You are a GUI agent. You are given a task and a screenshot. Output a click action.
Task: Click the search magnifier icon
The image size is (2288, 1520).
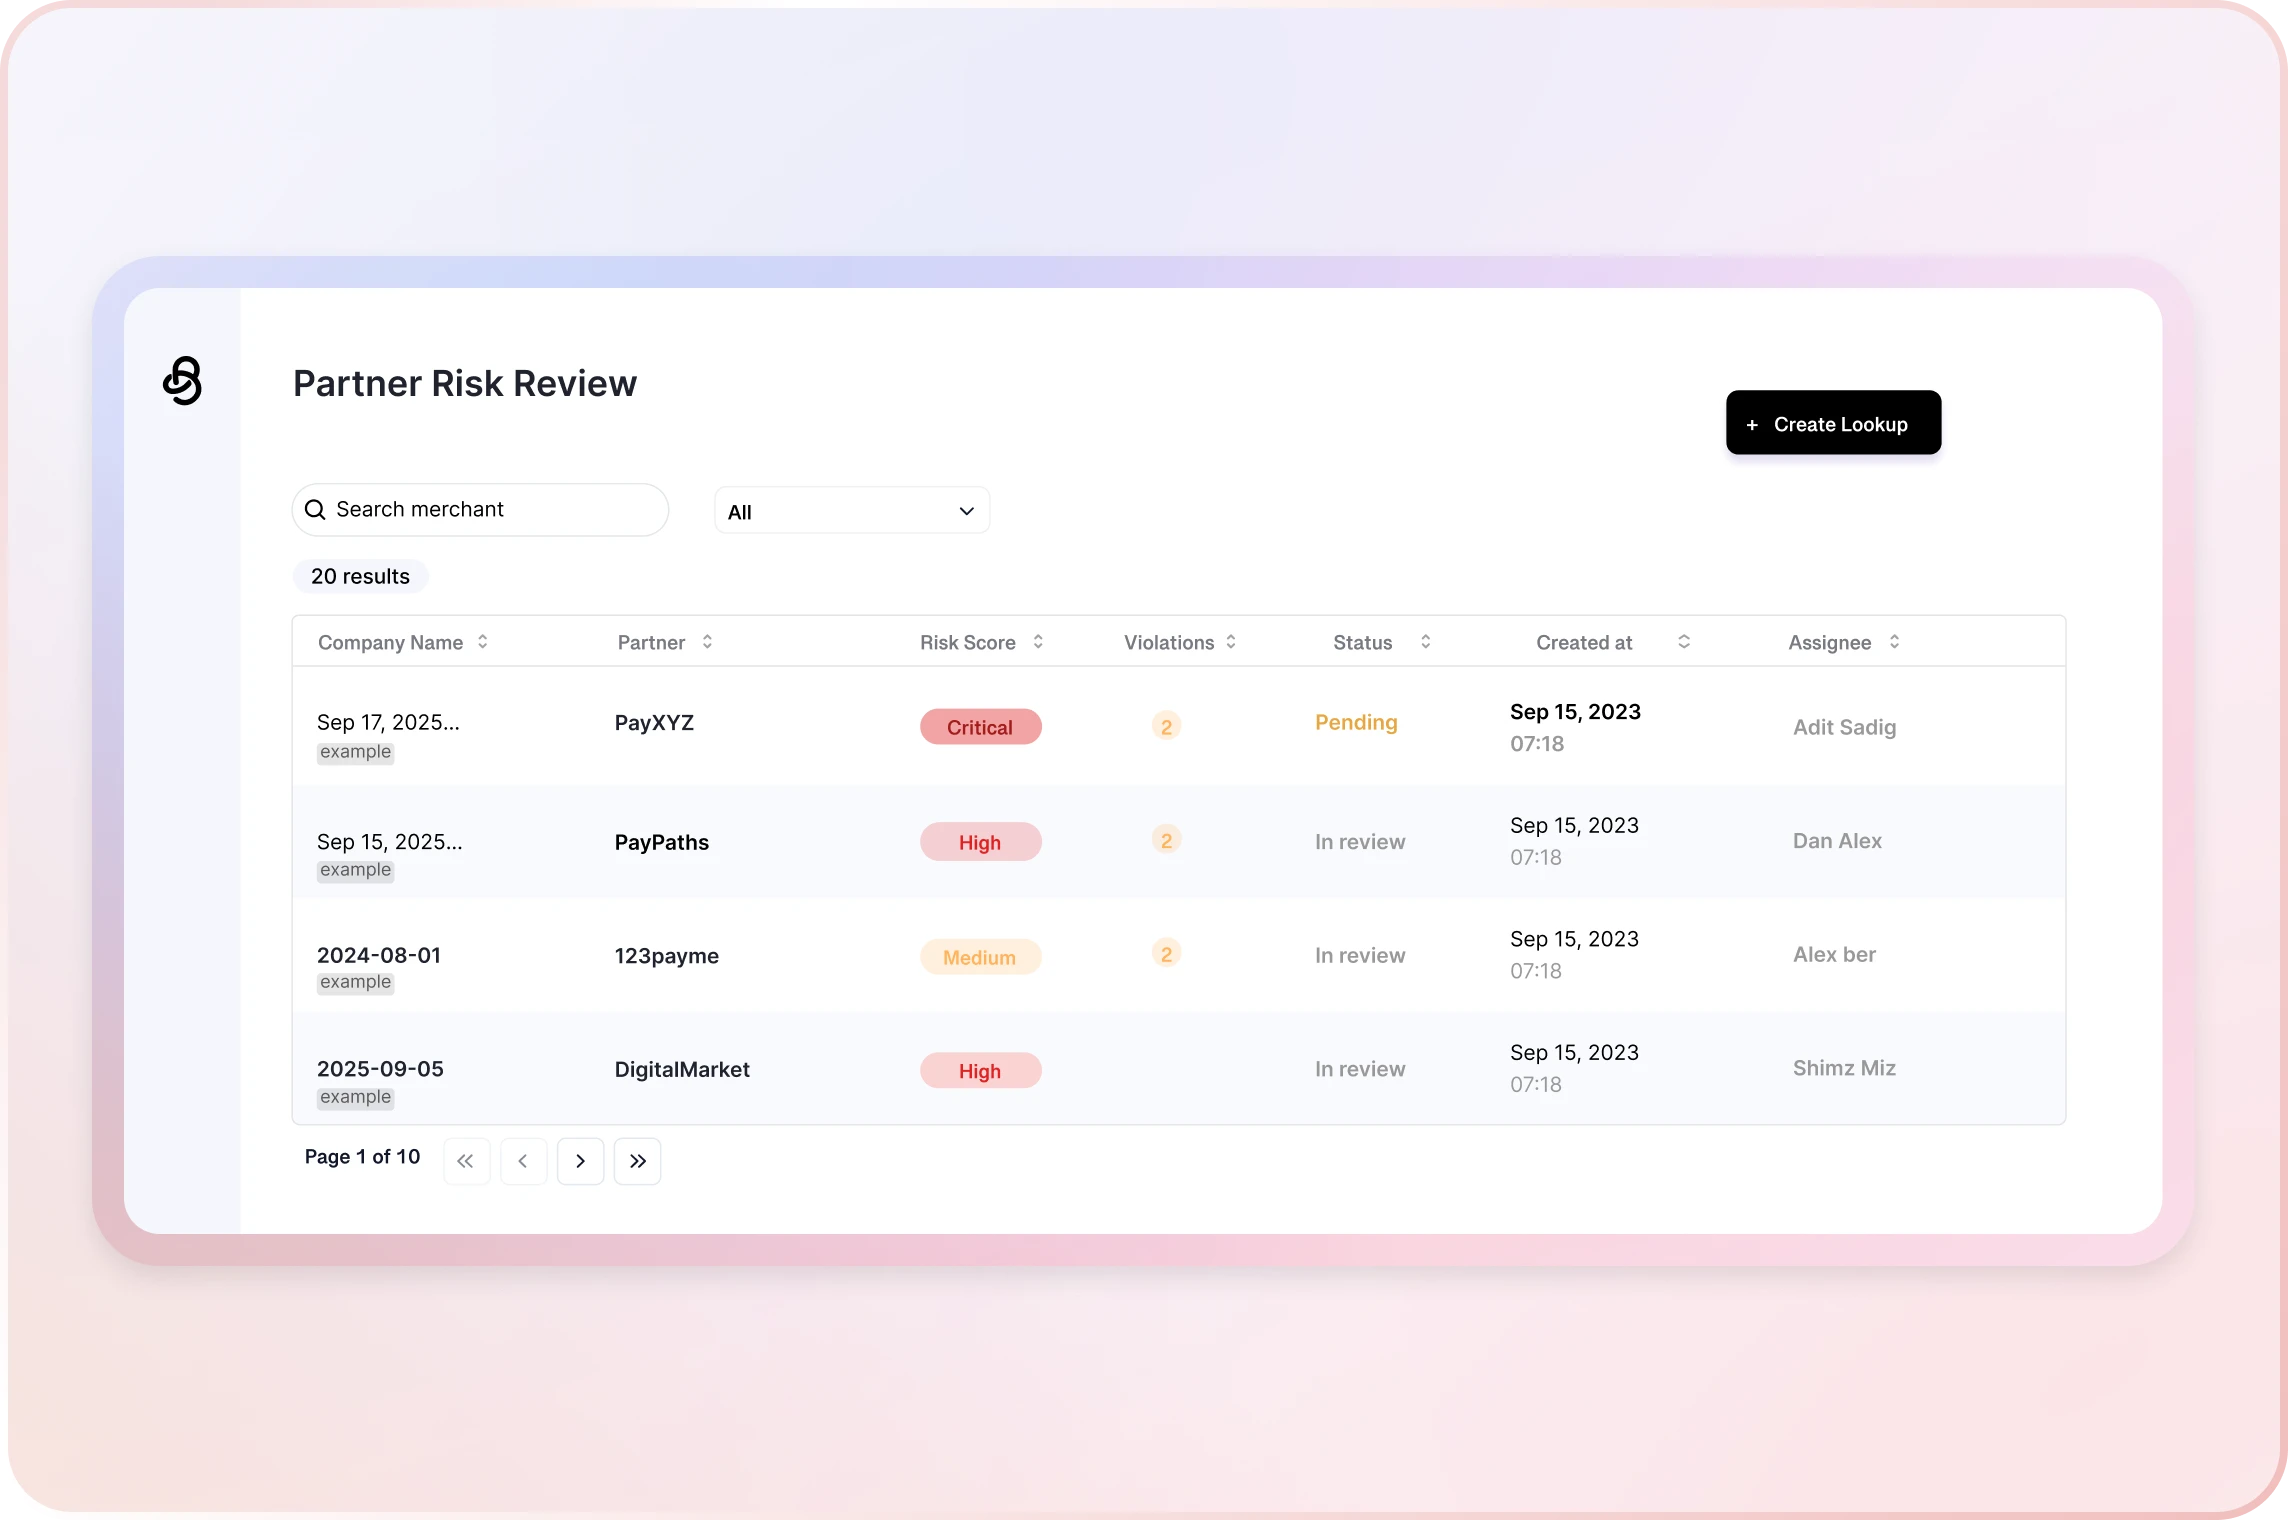coord(315,510)
